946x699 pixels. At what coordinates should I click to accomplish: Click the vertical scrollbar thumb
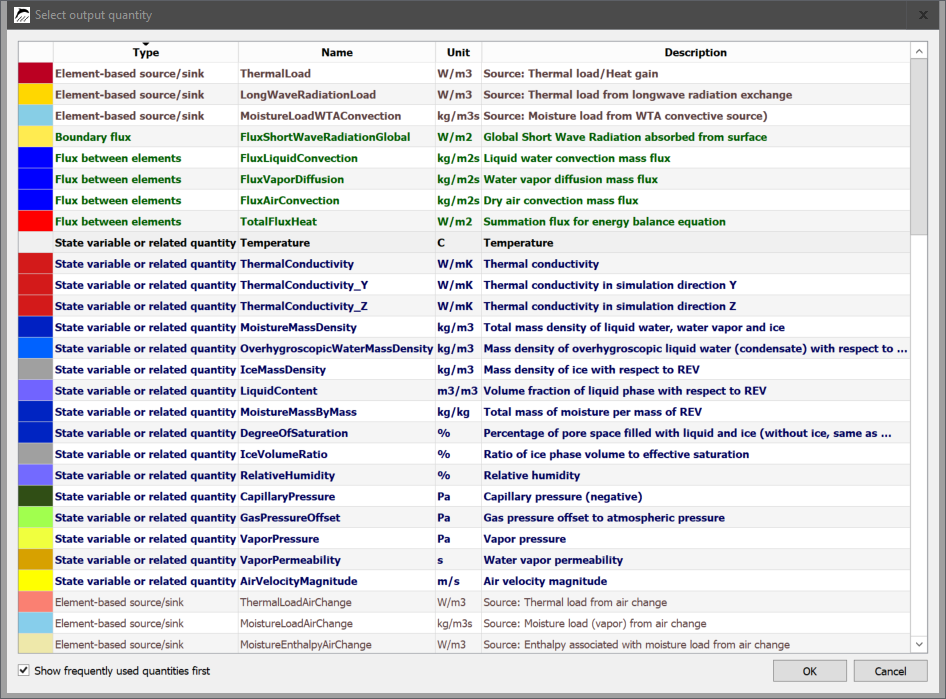click(x=919, y=147)
